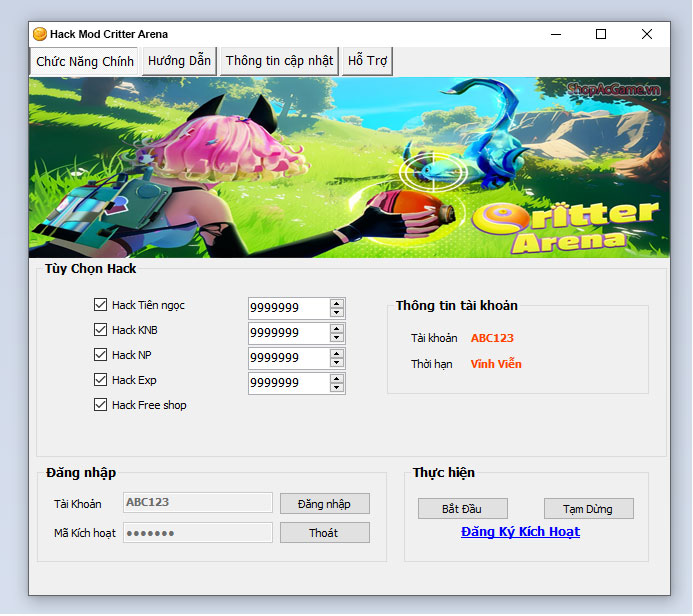
Task: Decrease the Hack Exp value with down arrow
Action: (337, 388)
